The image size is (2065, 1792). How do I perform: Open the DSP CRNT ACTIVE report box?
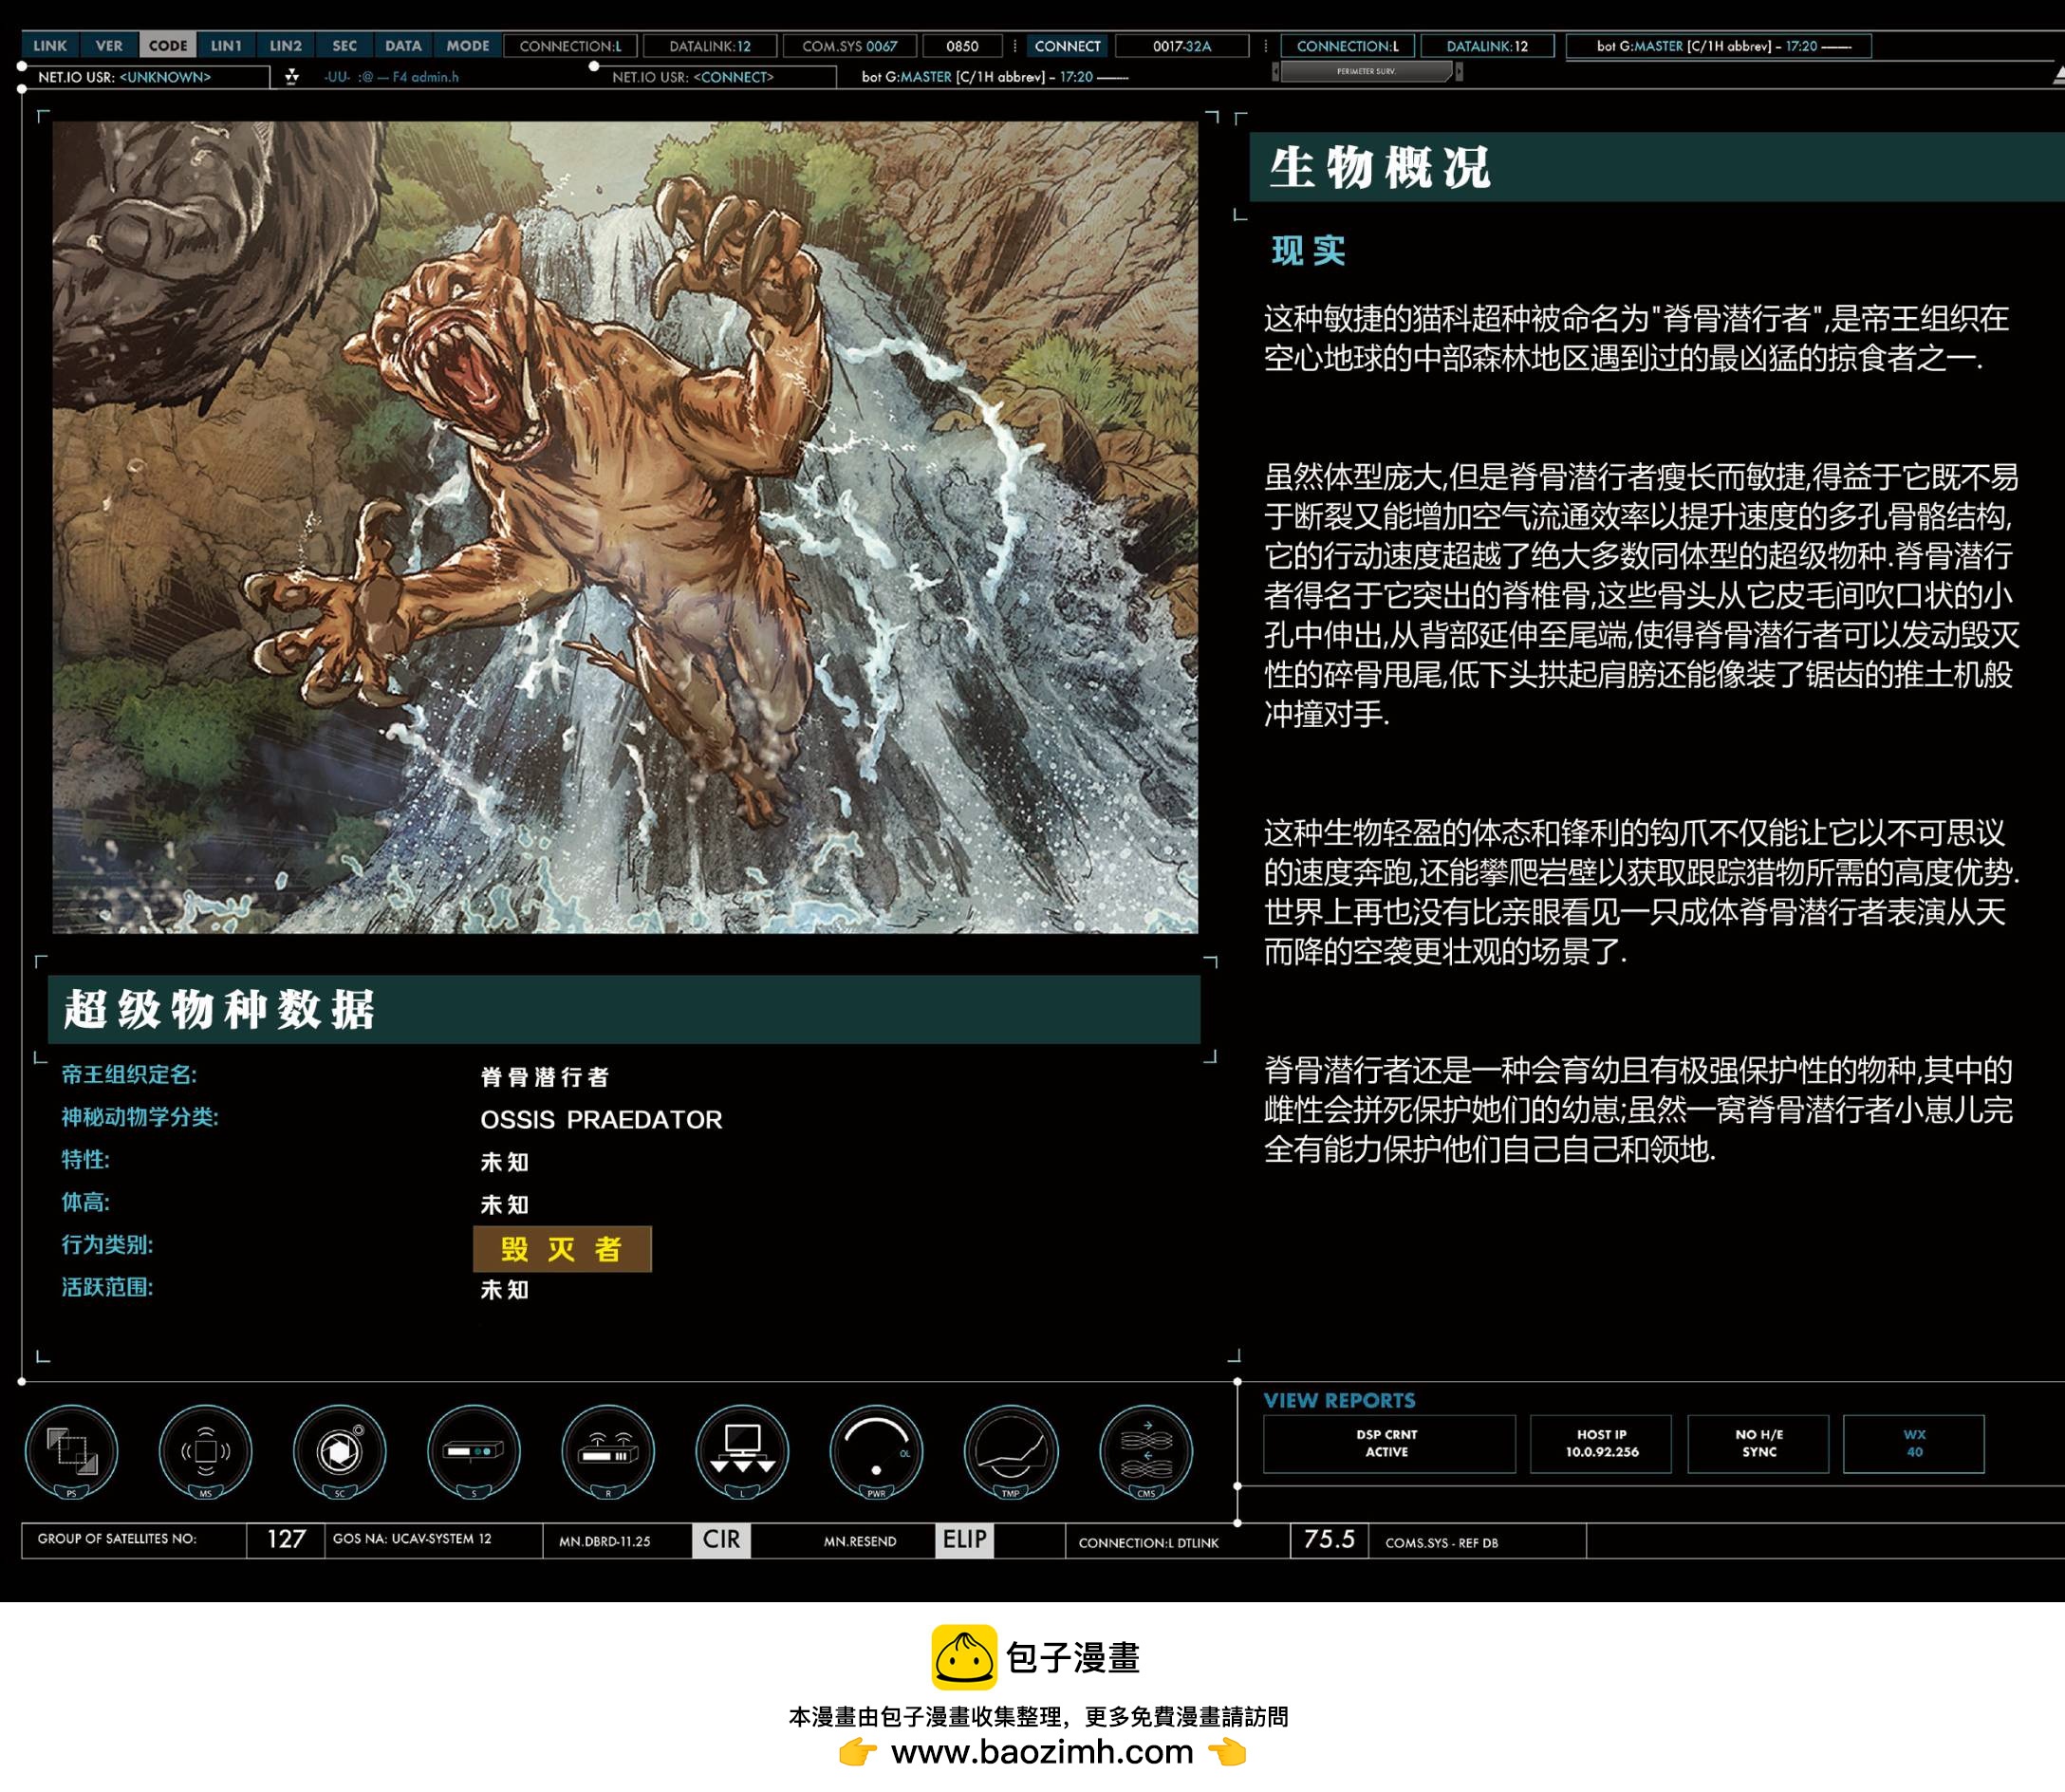coord(1388,1443)
